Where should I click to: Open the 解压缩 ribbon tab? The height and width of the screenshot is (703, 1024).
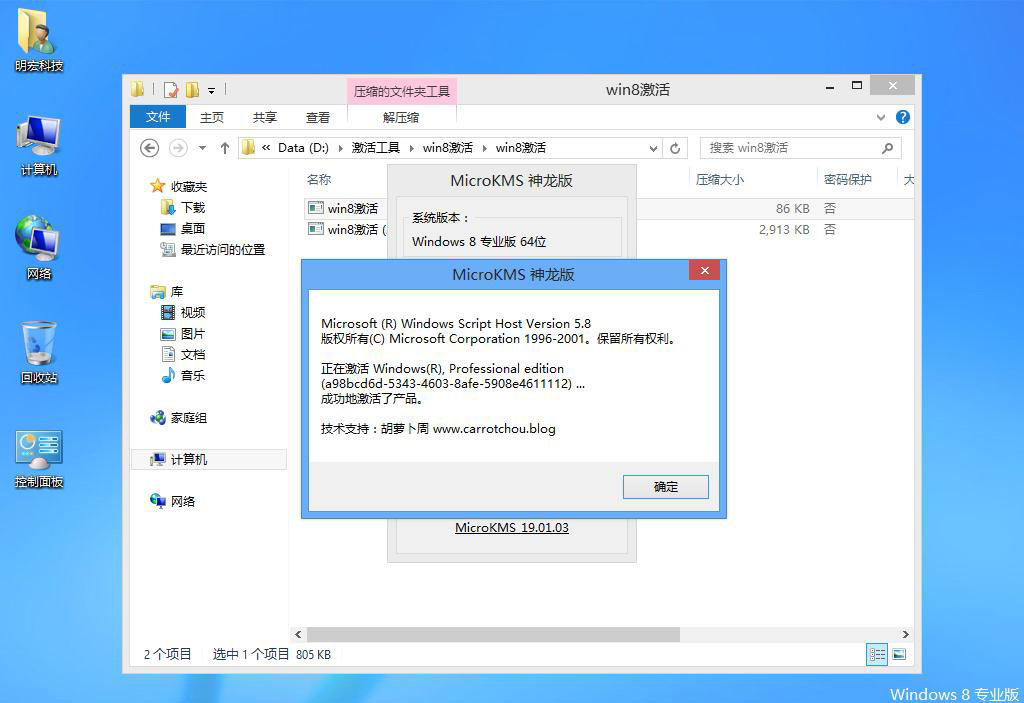coord(401,118)
